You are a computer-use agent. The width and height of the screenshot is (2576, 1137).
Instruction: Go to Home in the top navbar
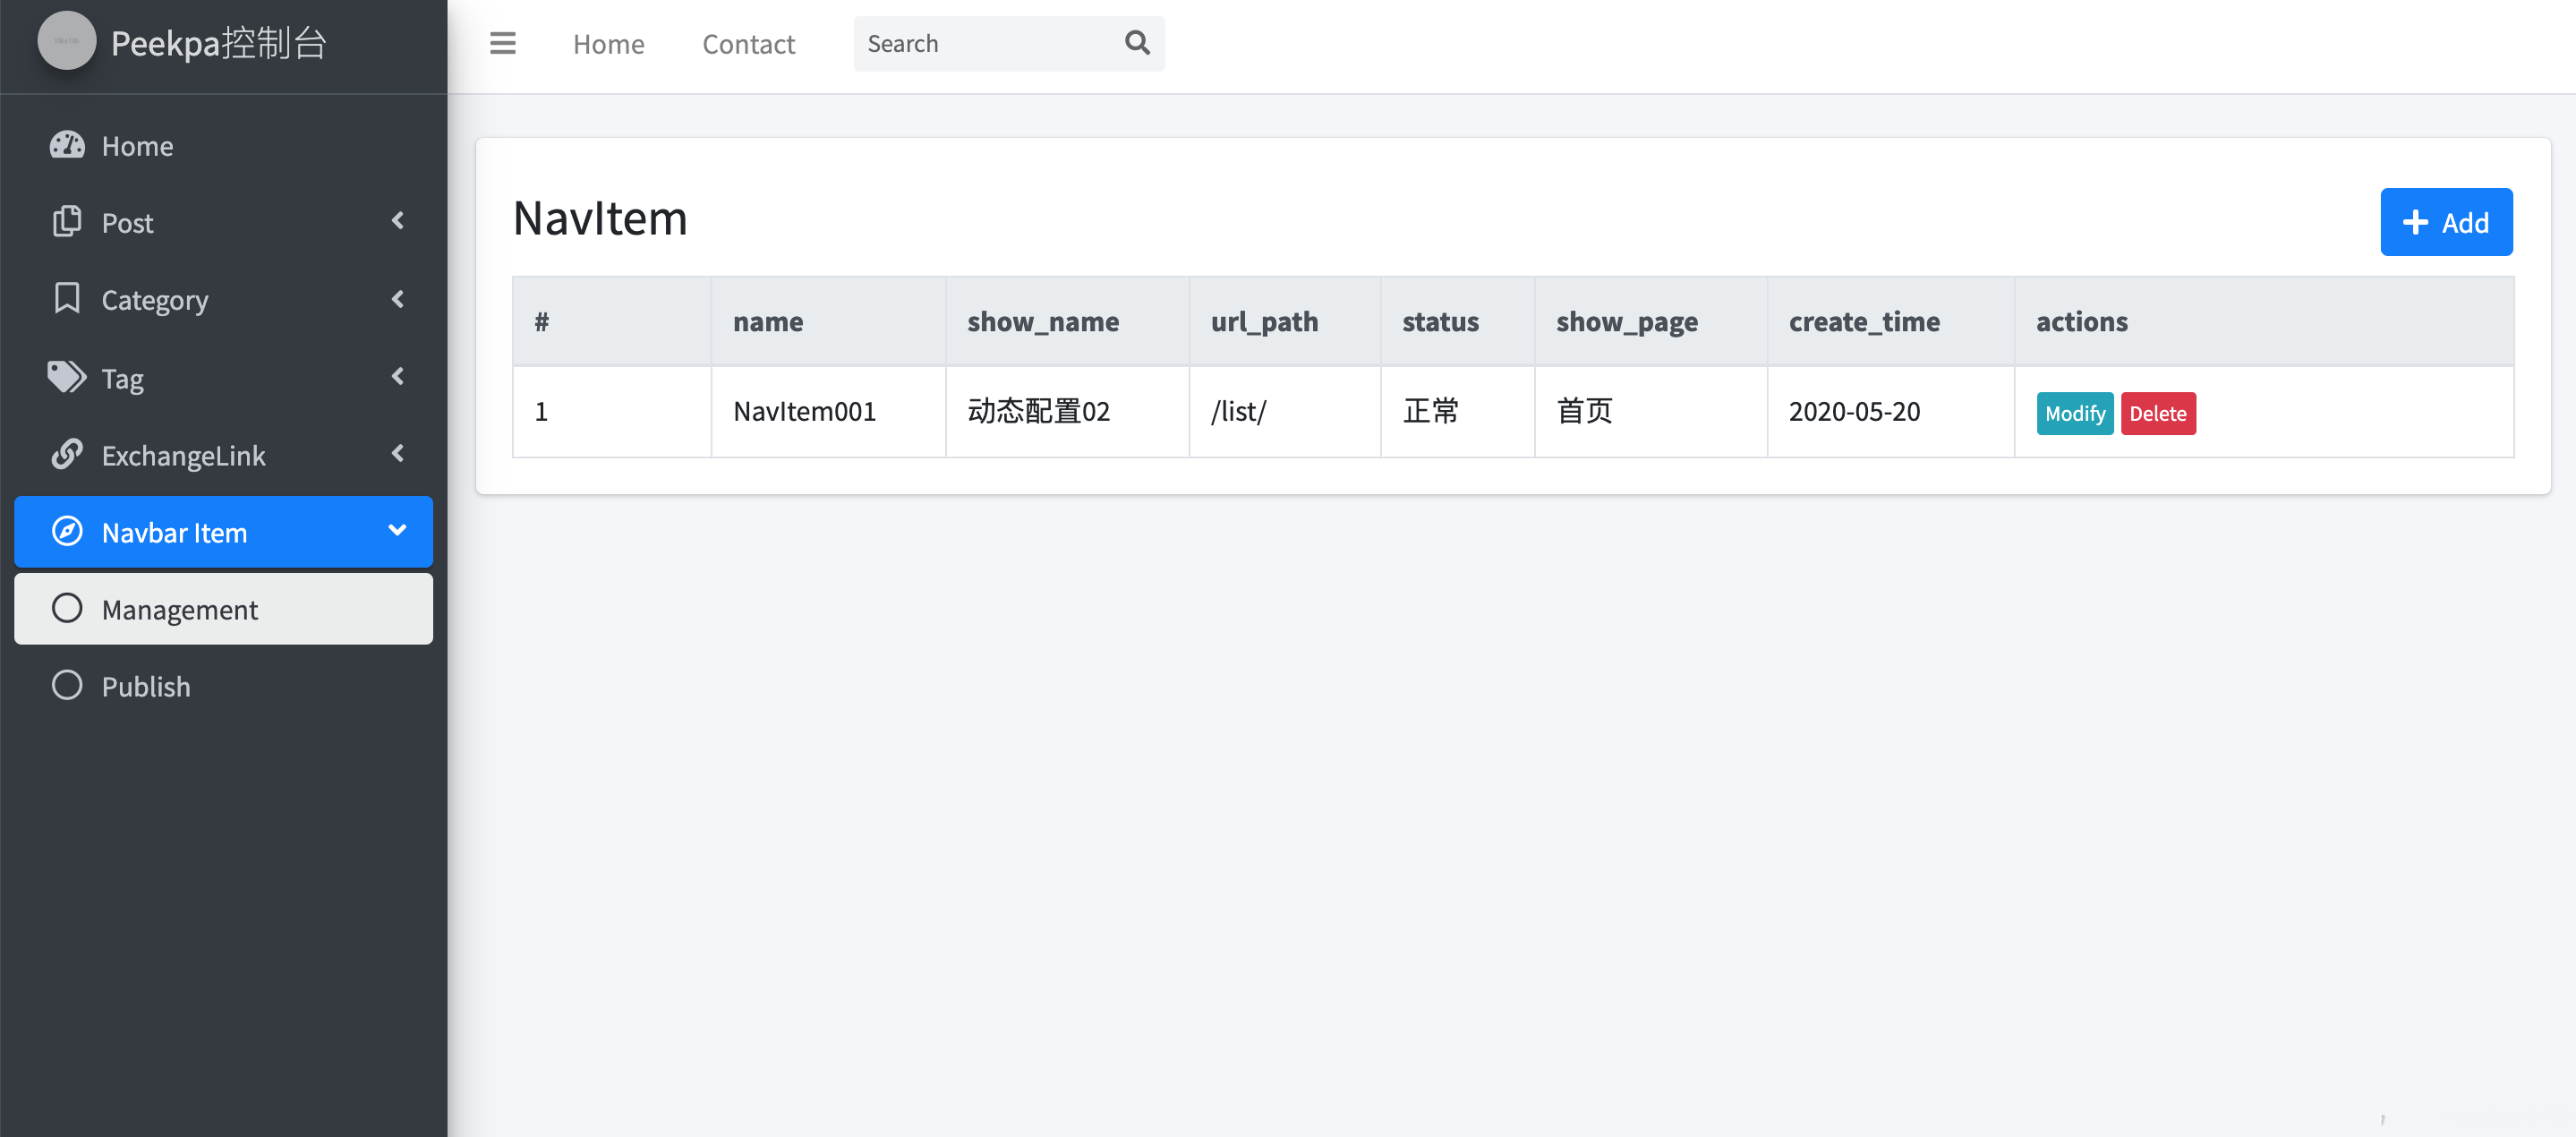coord(608,43)
